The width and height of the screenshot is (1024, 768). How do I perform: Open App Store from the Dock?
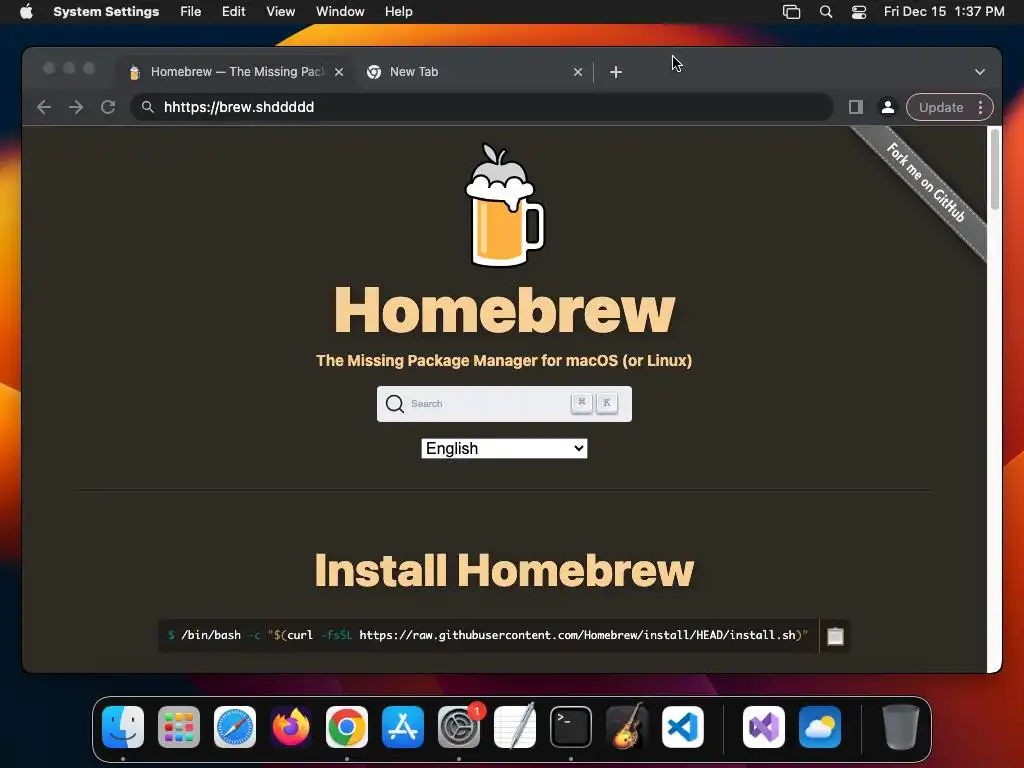click(403, 727)
